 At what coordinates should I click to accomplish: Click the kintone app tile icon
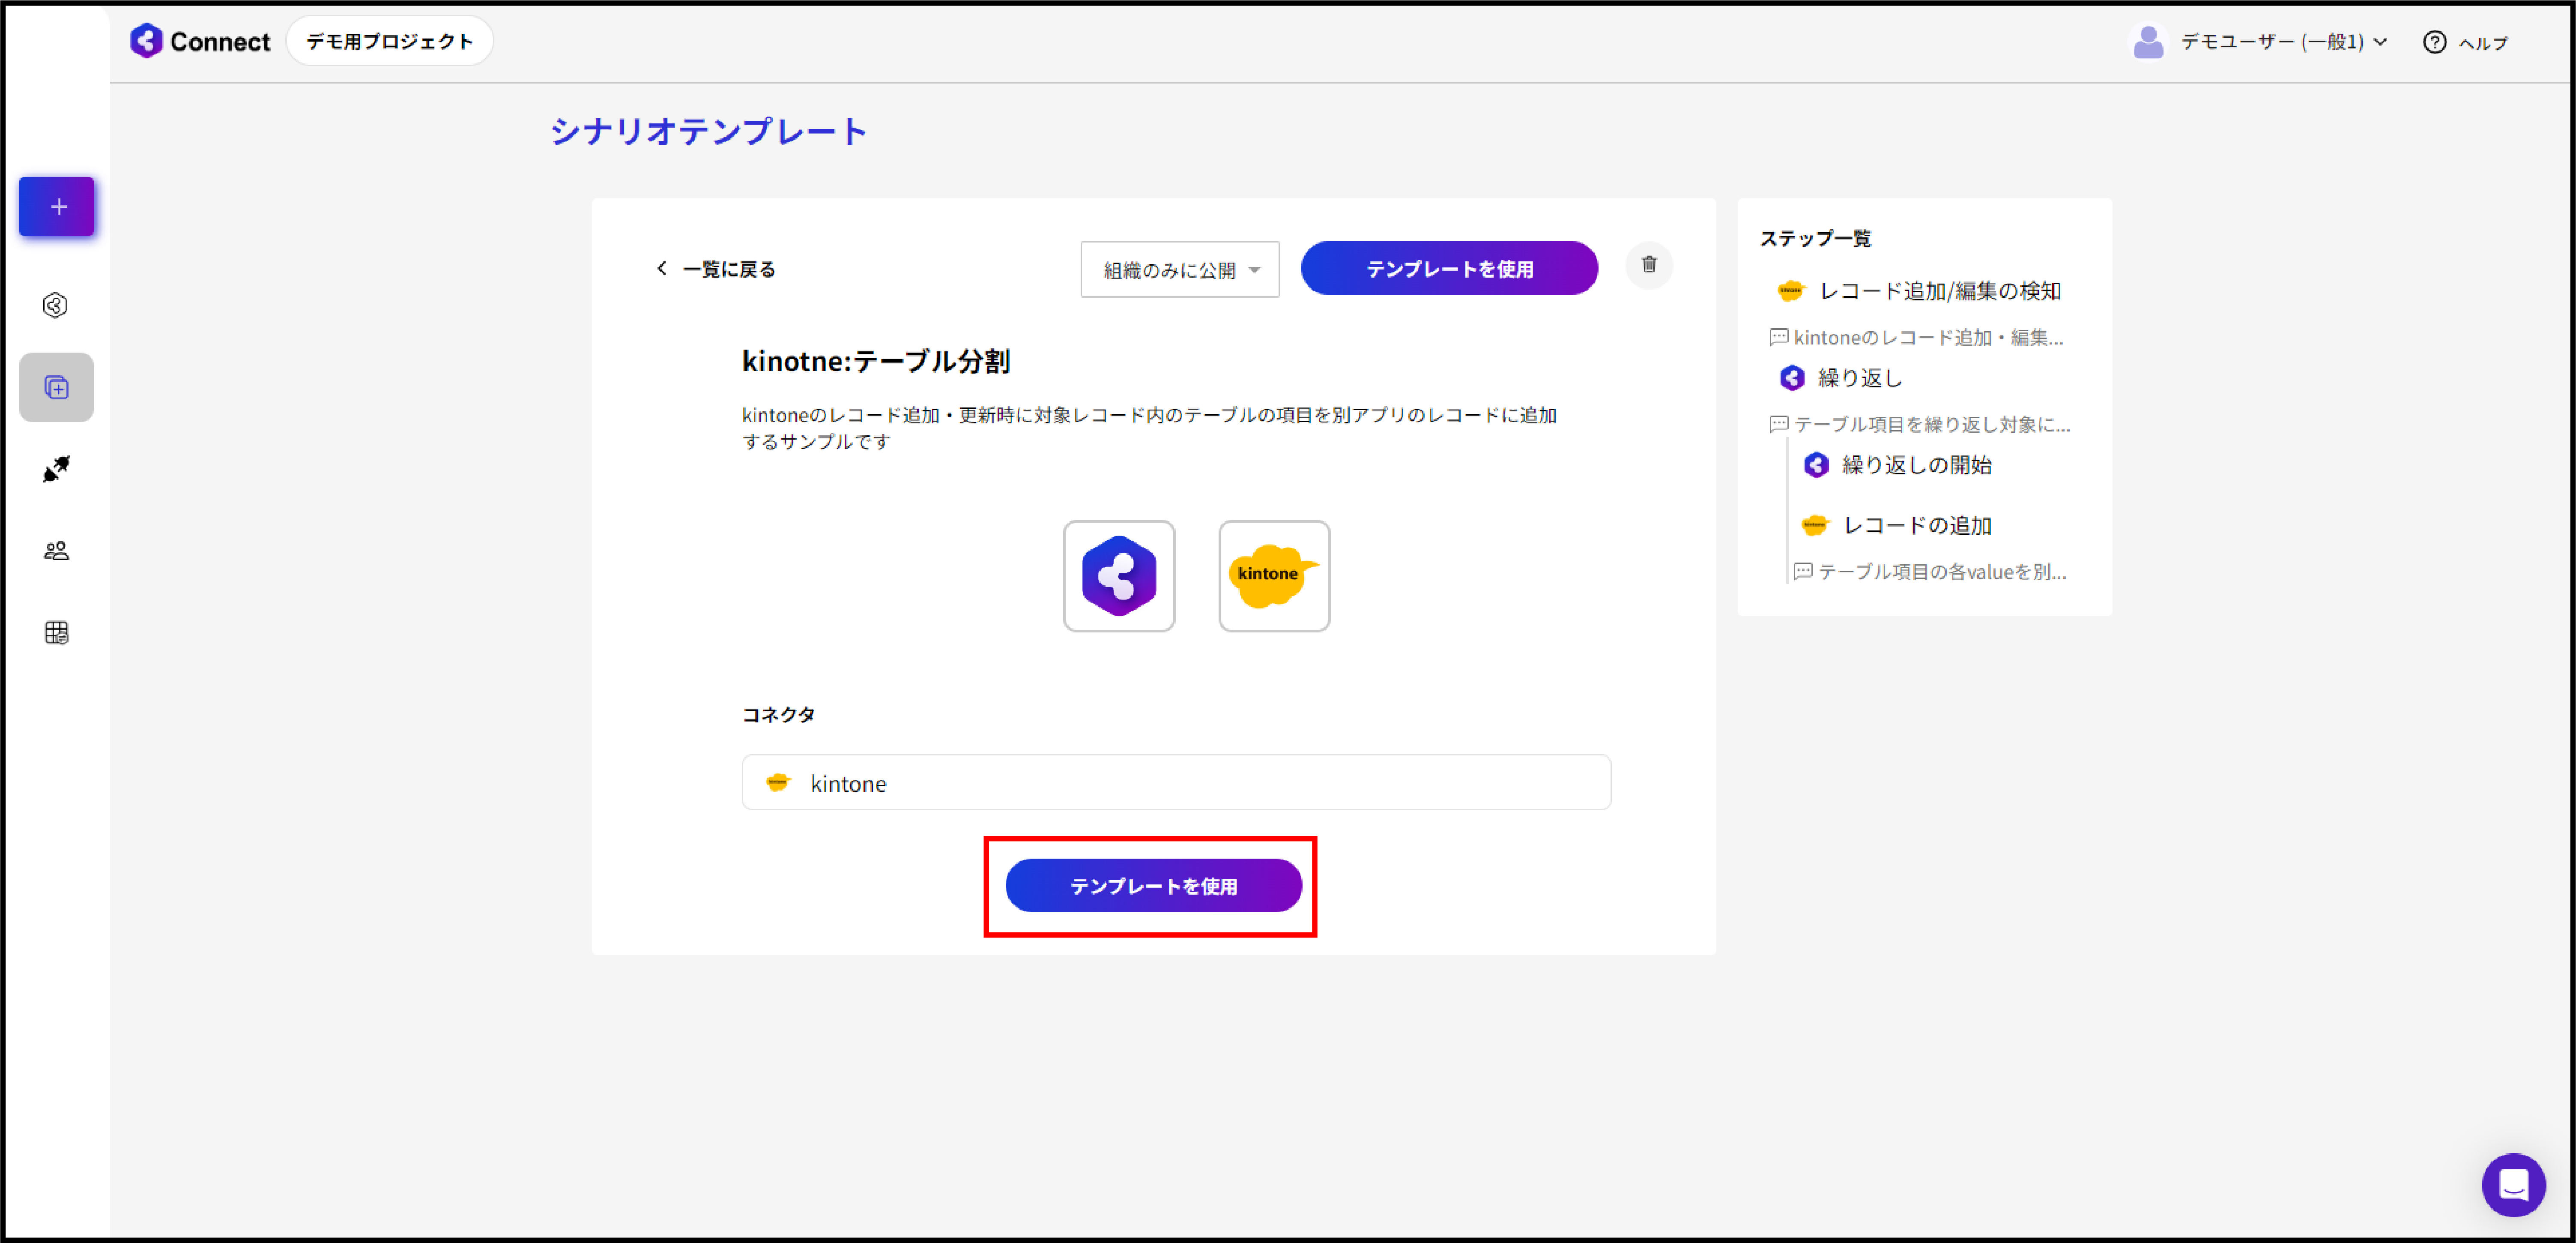point(1274,576)
